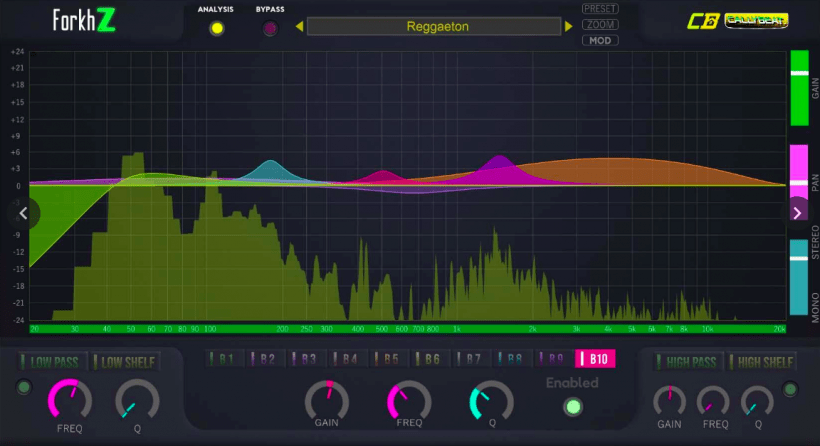Select the B10 band tab
This screenshot has width=820, height=446.
pos(596,359)
